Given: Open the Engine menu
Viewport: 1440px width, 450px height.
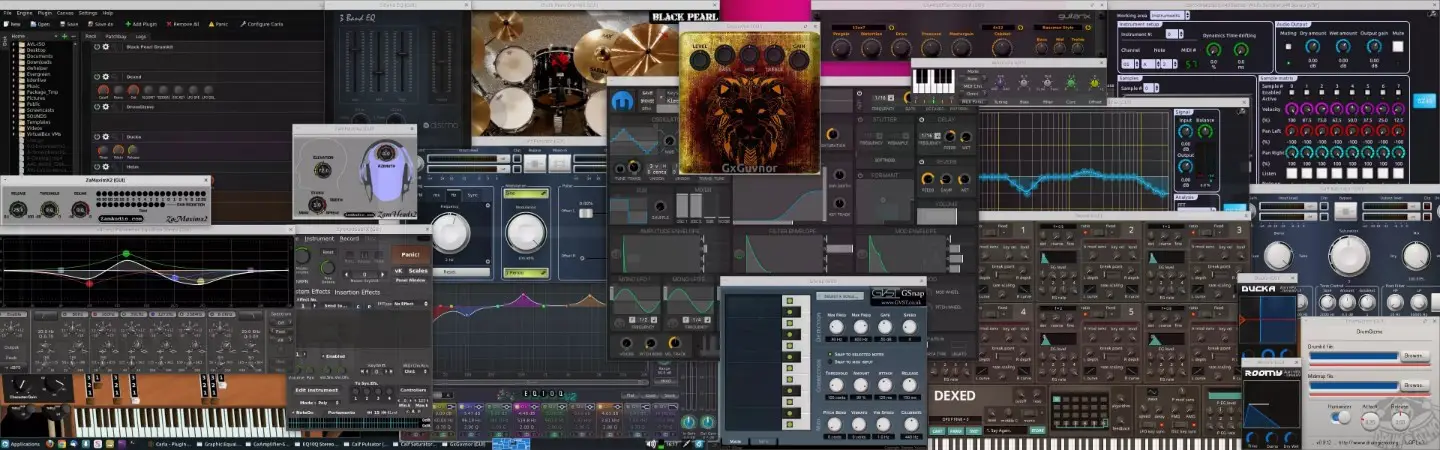Looking at the screenshot, I should point(22,13).
